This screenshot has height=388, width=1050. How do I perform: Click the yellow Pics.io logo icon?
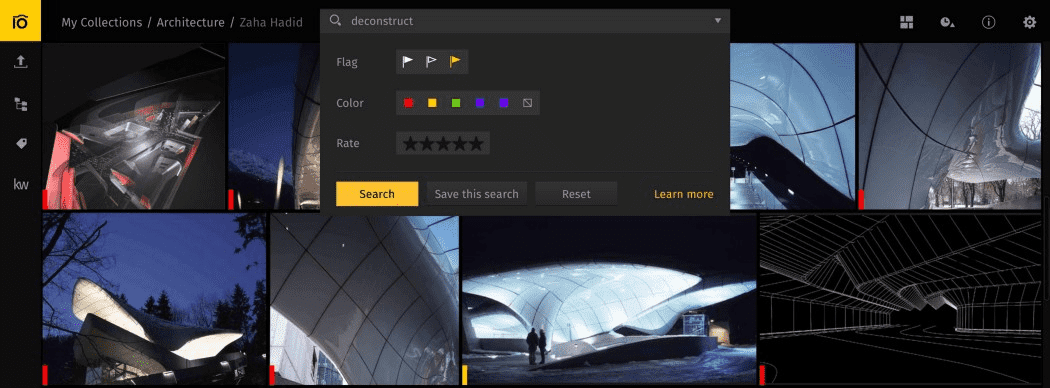[x=20, y=21]
